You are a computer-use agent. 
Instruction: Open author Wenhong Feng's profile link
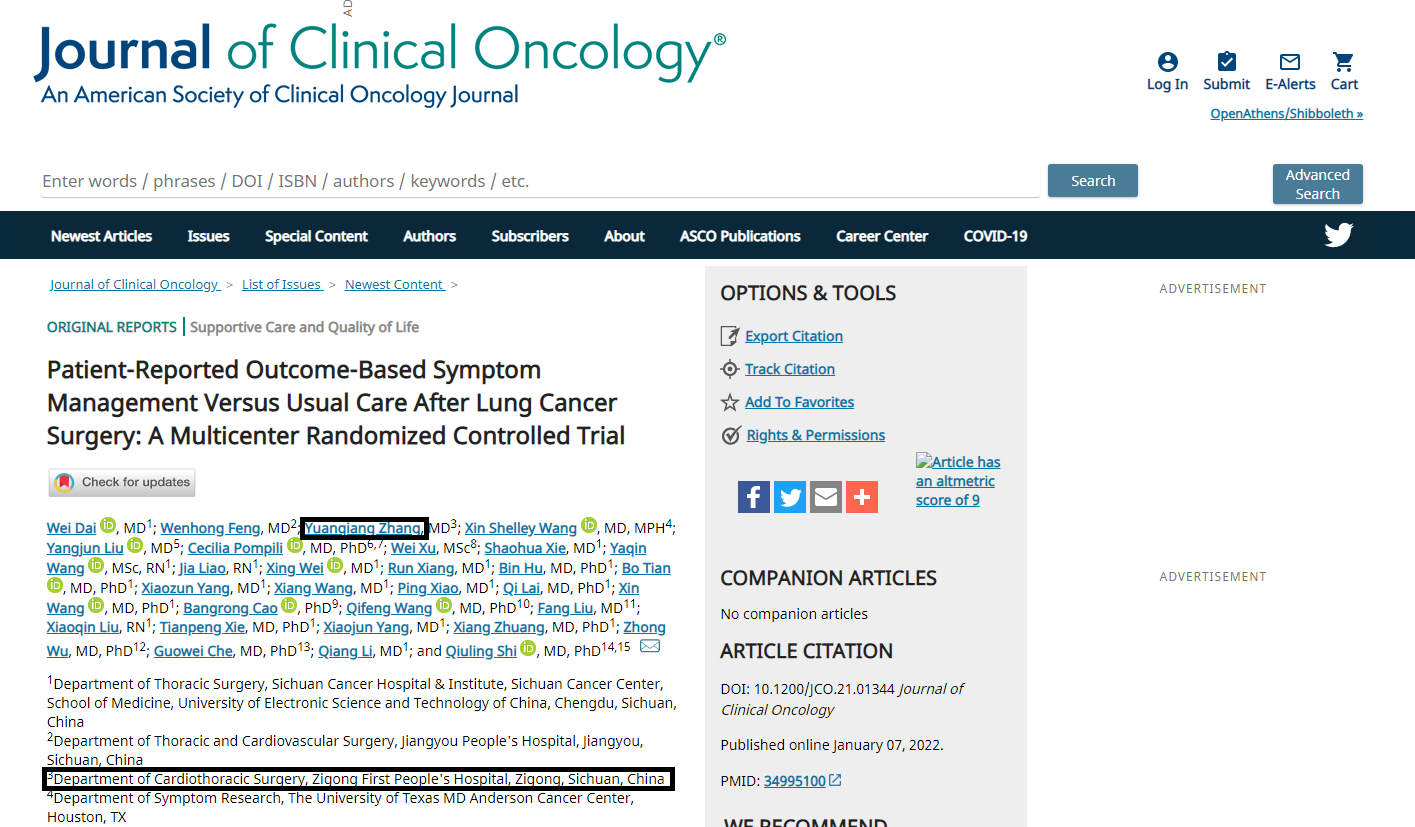[210, 528]
